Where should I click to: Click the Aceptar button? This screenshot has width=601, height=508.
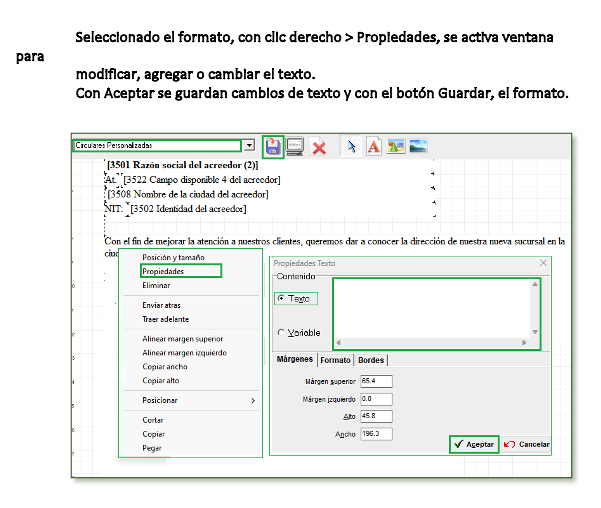[x=474, y=444]
